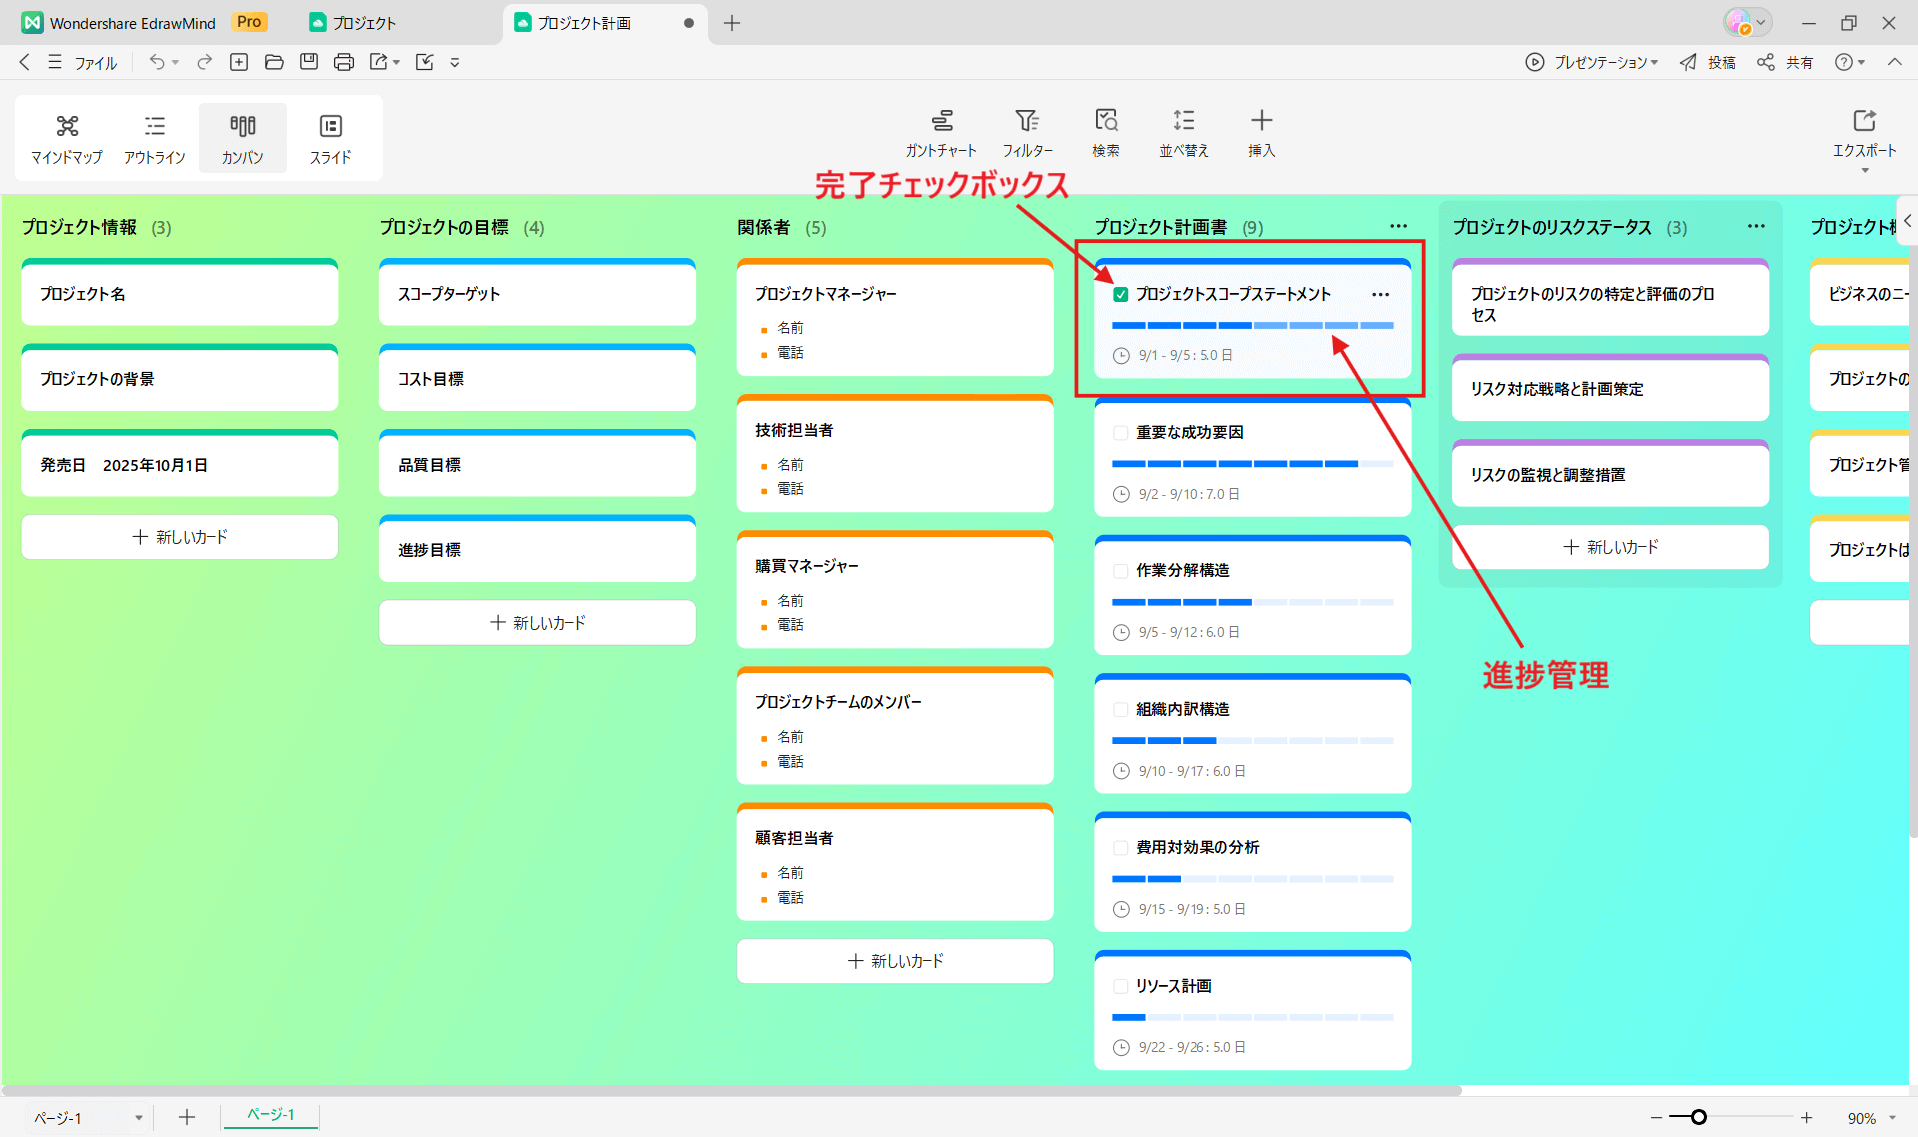Open the 検索 search tool
This screenshot has width=1918, height=1137.
1105,133
